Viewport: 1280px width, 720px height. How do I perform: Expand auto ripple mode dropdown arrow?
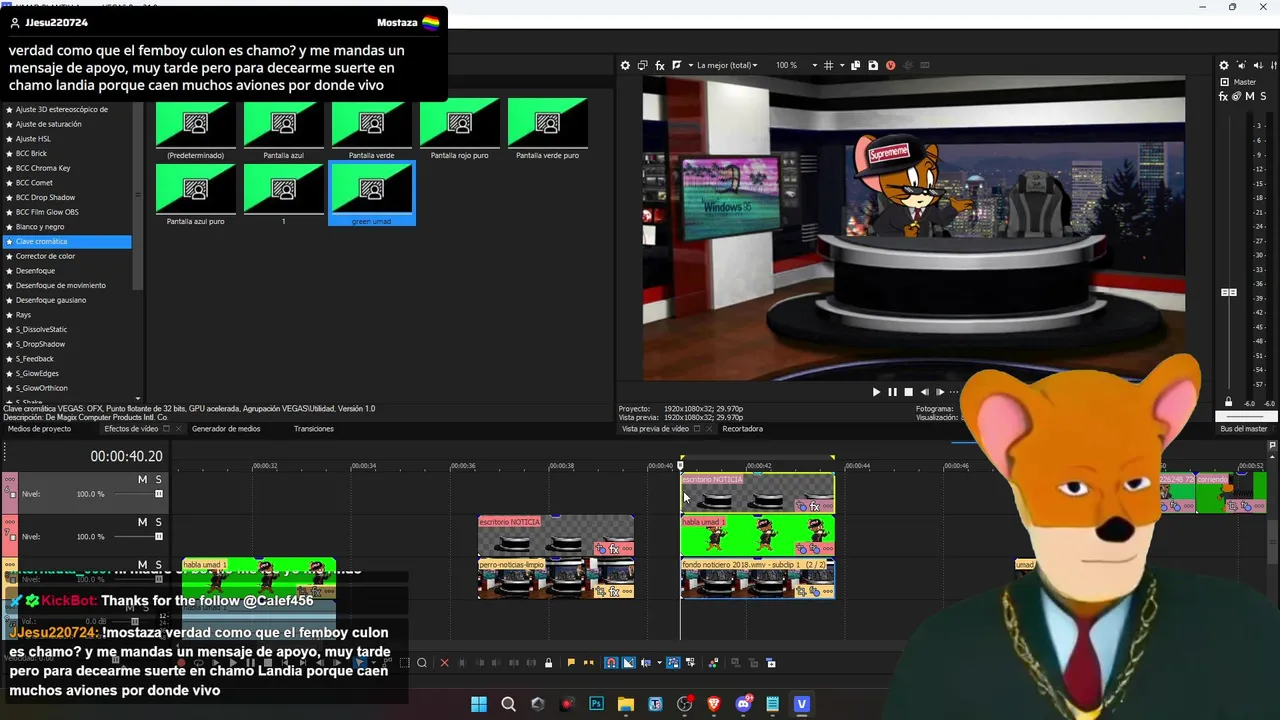click(659, 663)
